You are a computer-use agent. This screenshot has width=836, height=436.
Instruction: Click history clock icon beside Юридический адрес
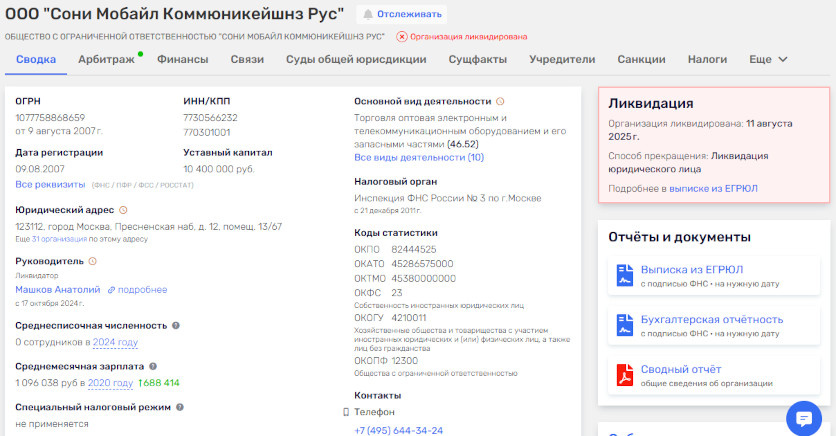123,210
